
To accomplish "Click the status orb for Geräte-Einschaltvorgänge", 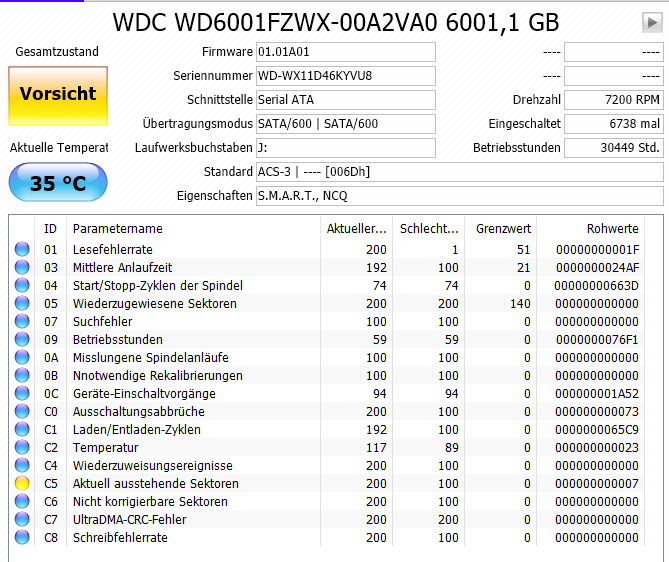I will [x=22, y=393].
